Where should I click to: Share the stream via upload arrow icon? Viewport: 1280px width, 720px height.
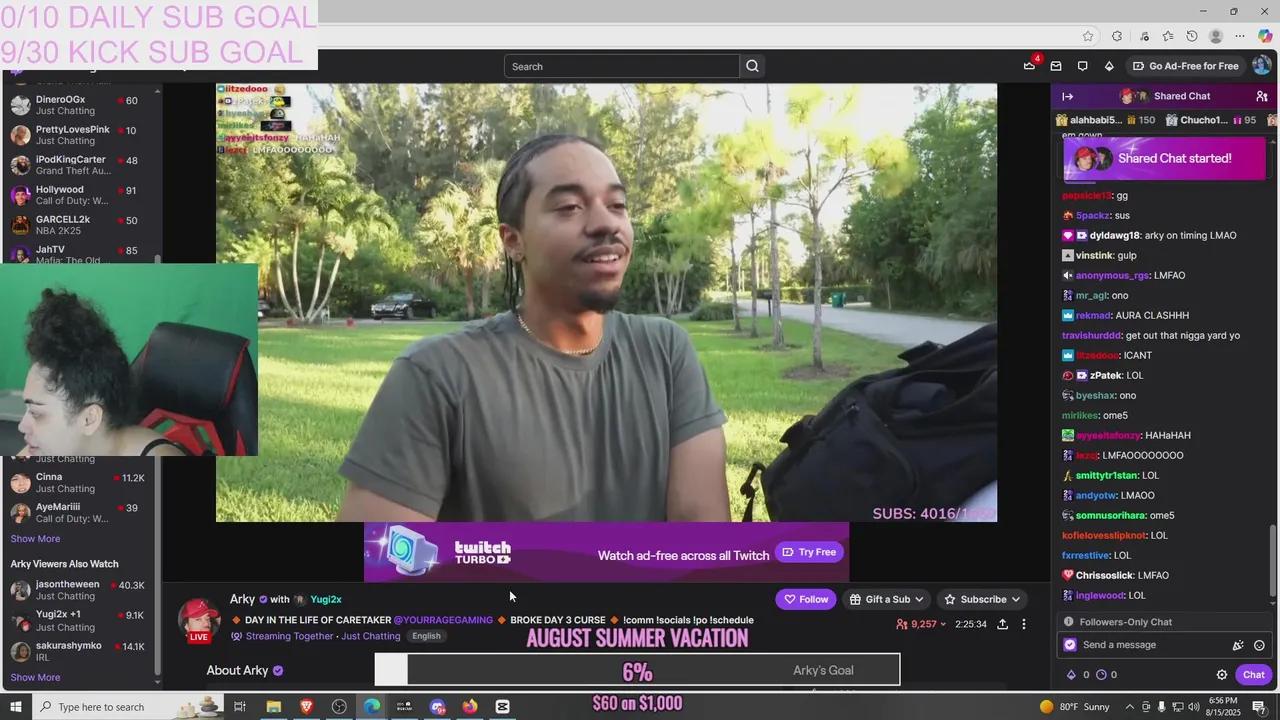pos(1002,624)
